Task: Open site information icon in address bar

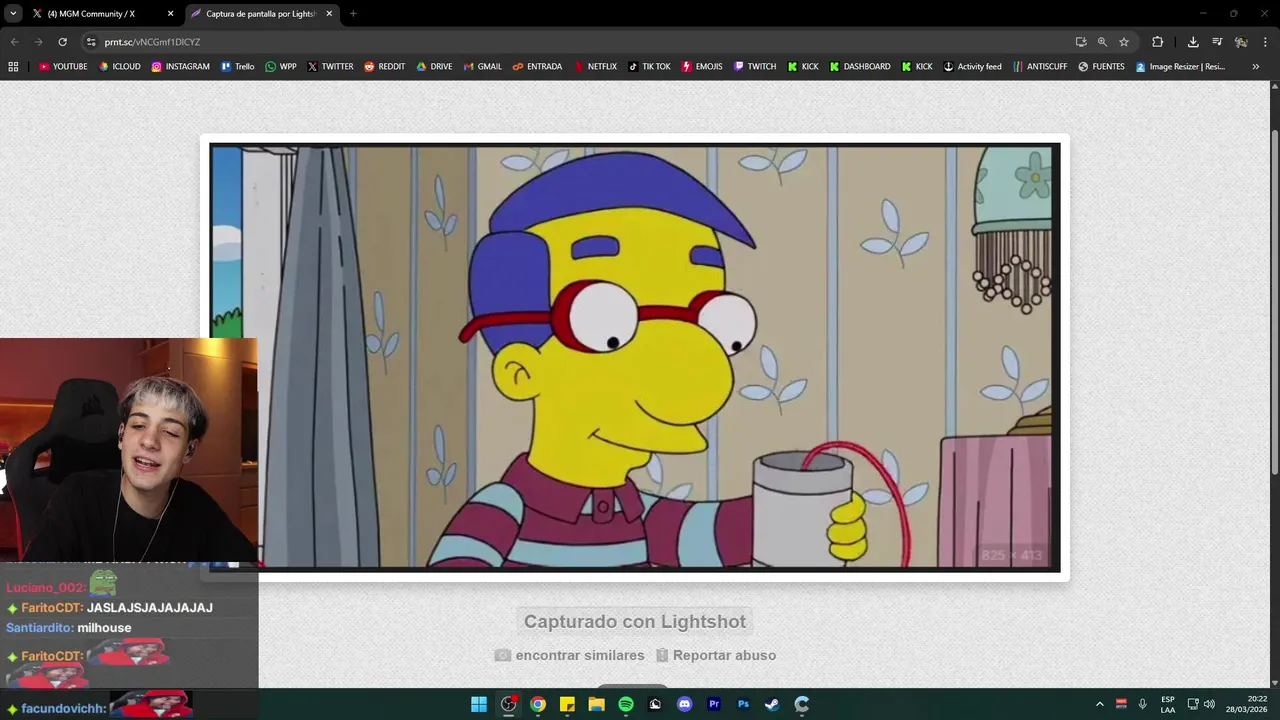Action: 91,42
